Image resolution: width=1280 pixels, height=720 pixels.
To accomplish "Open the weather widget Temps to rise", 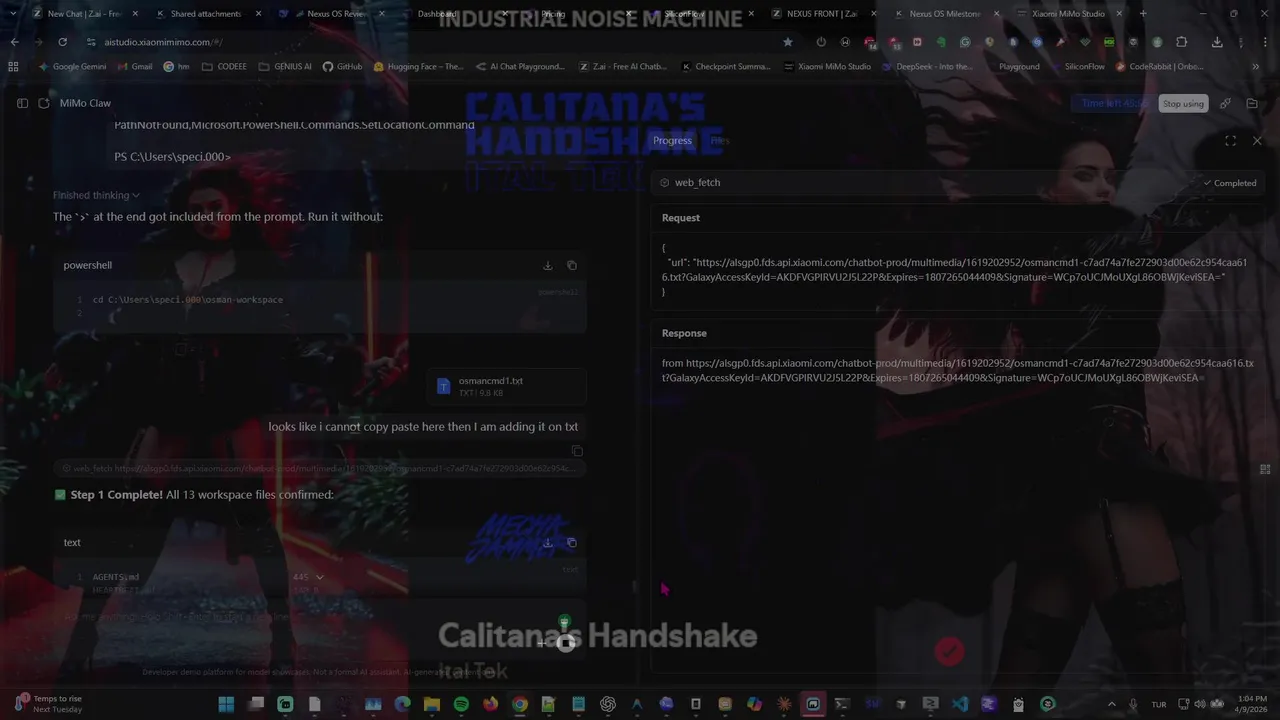I will (x=50, y=704).
